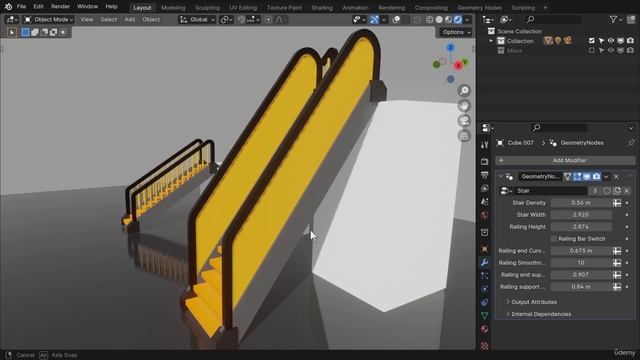
Task: Open the Object Mode dropdown
Action: tap(49, 20)
